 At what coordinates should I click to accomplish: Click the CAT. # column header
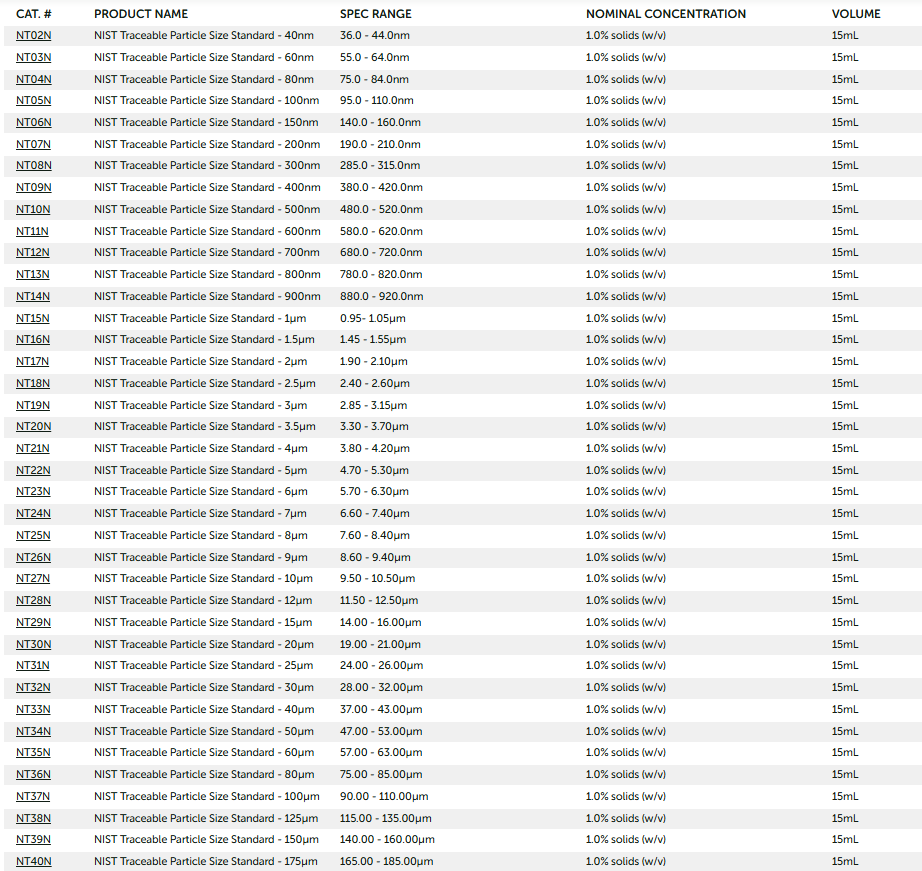(34, 14)
